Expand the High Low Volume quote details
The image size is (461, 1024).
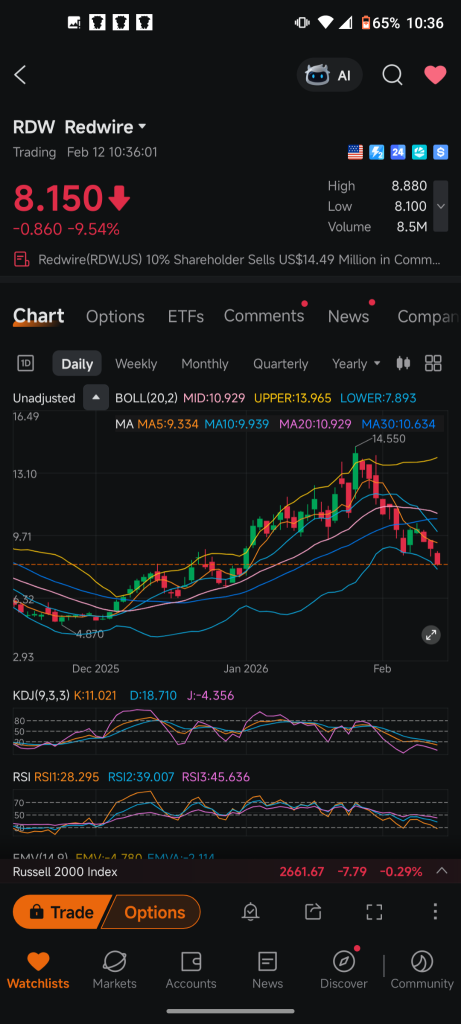441,206
